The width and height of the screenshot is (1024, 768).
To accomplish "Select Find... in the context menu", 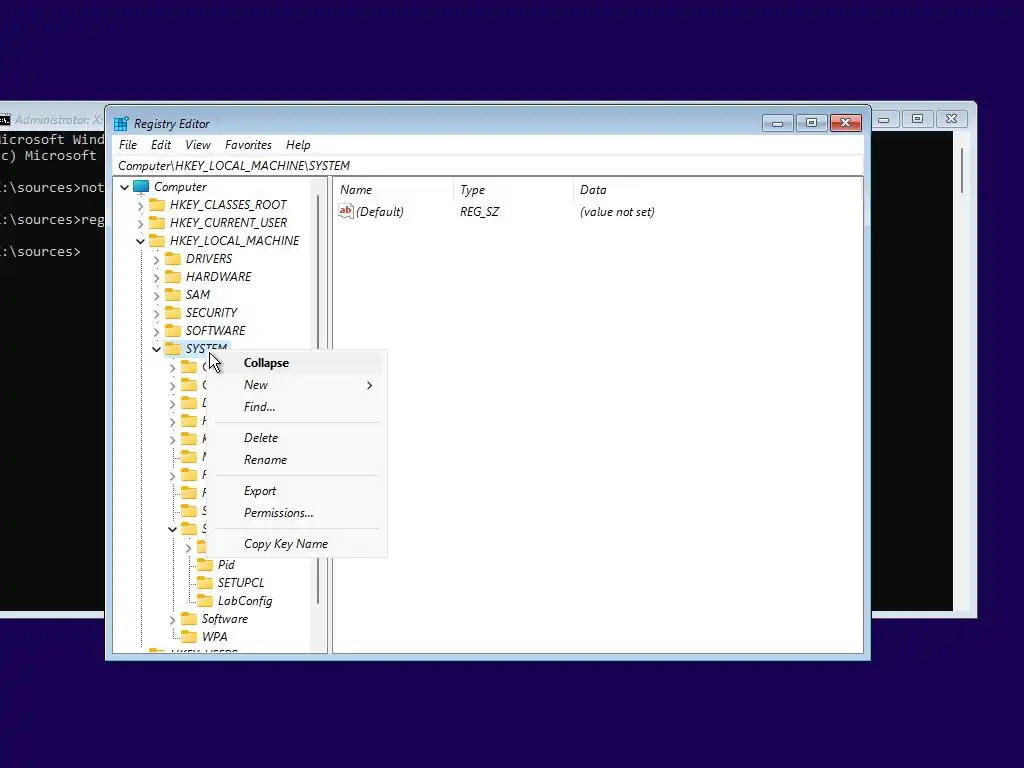I will [x=298, y=407].
